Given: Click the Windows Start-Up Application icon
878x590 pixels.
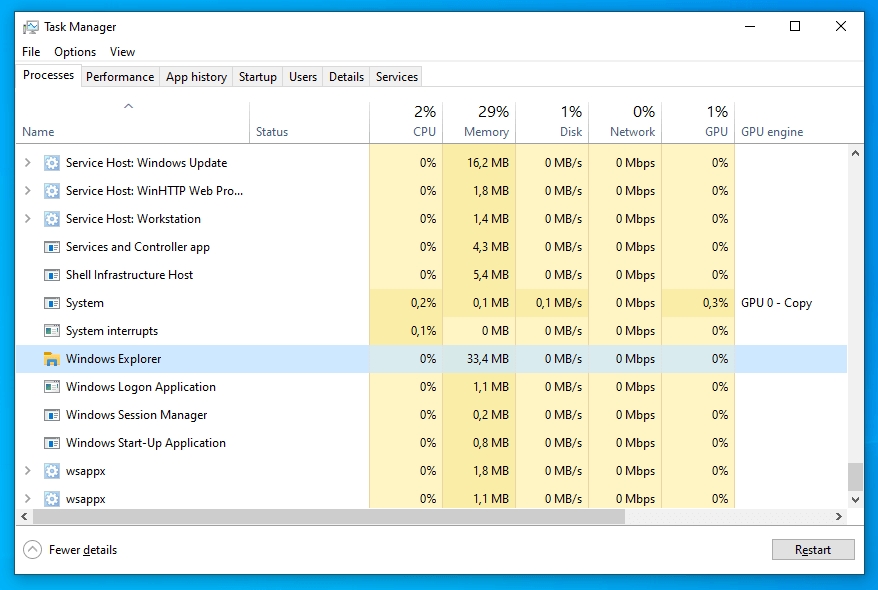Looking at the screenshot, I should [x=52, y=443].
